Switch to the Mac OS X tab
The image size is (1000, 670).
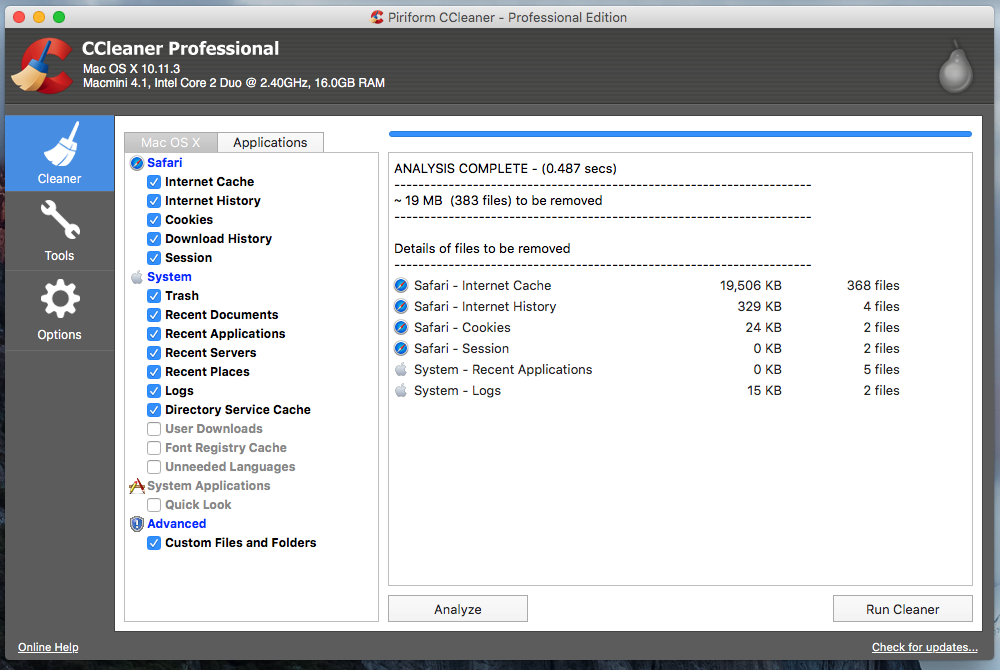coord(170,142)
